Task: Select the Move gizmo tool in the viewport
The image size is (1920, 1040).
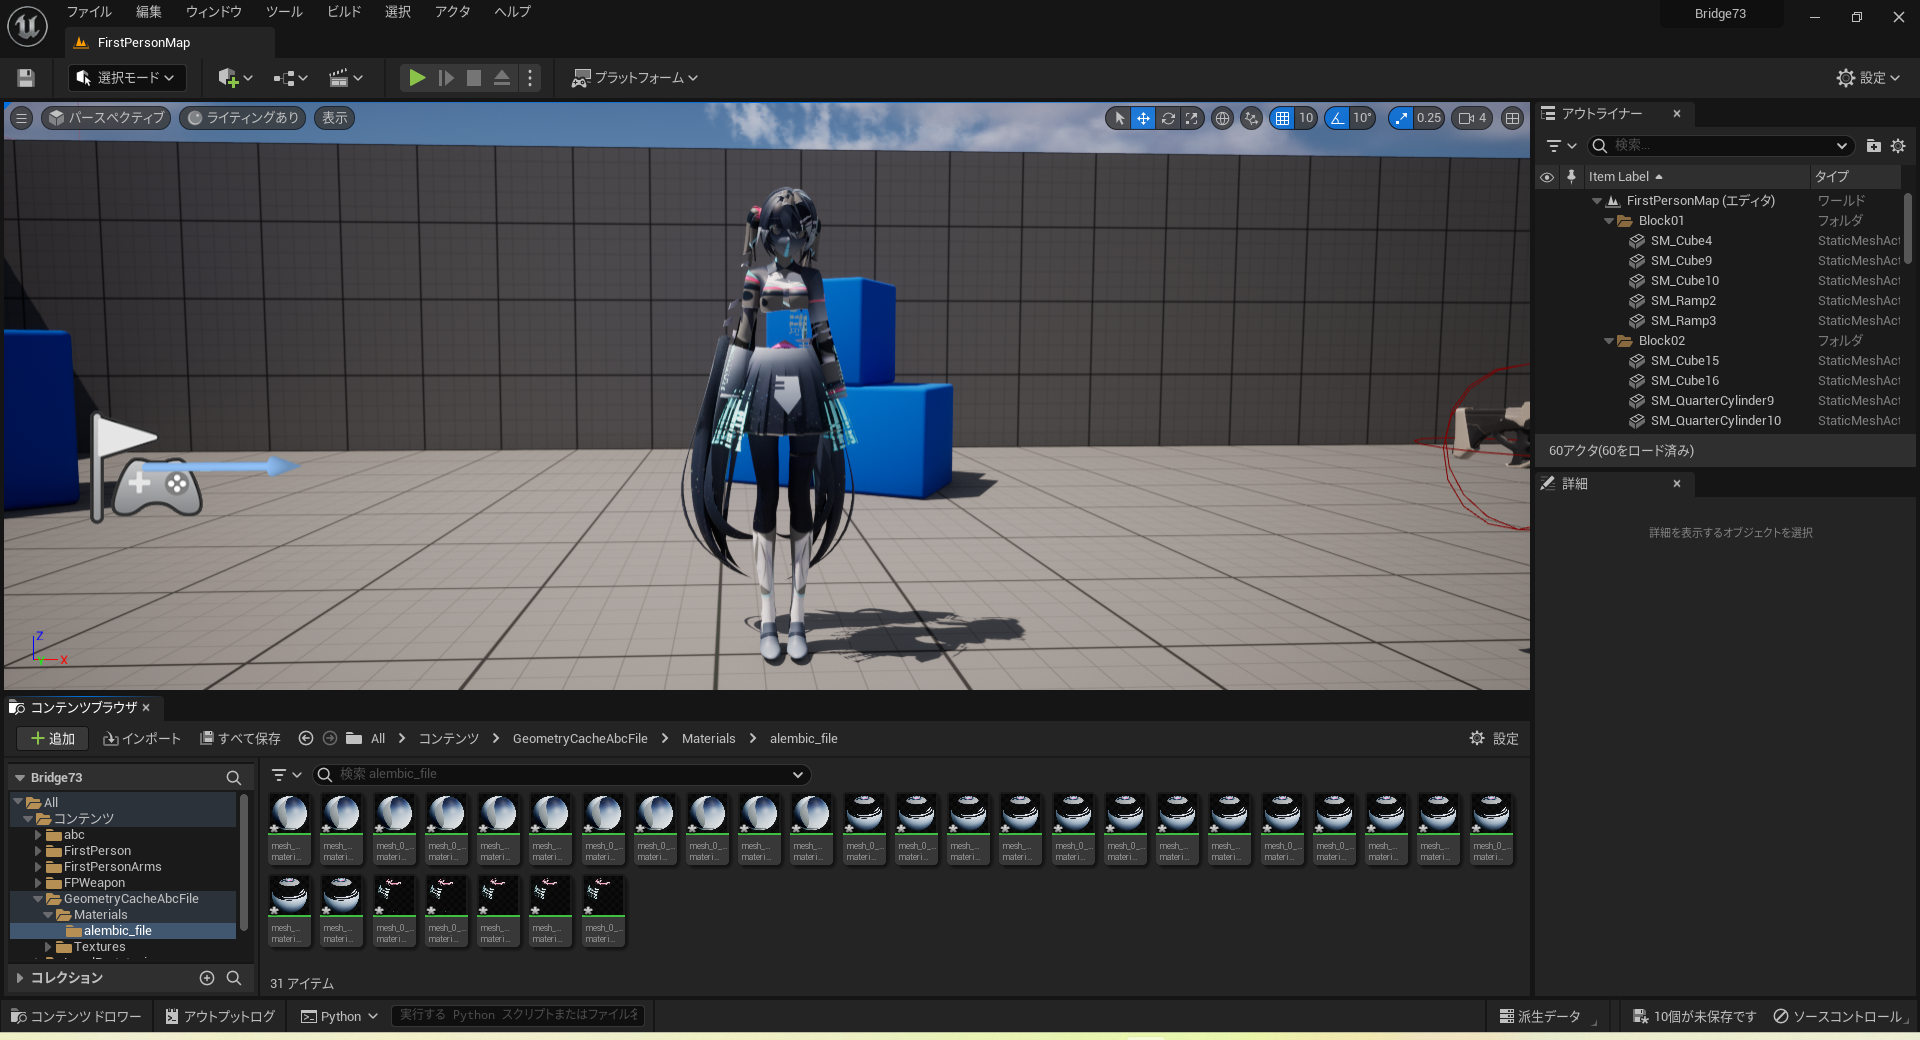Action: click(1143, 118)
